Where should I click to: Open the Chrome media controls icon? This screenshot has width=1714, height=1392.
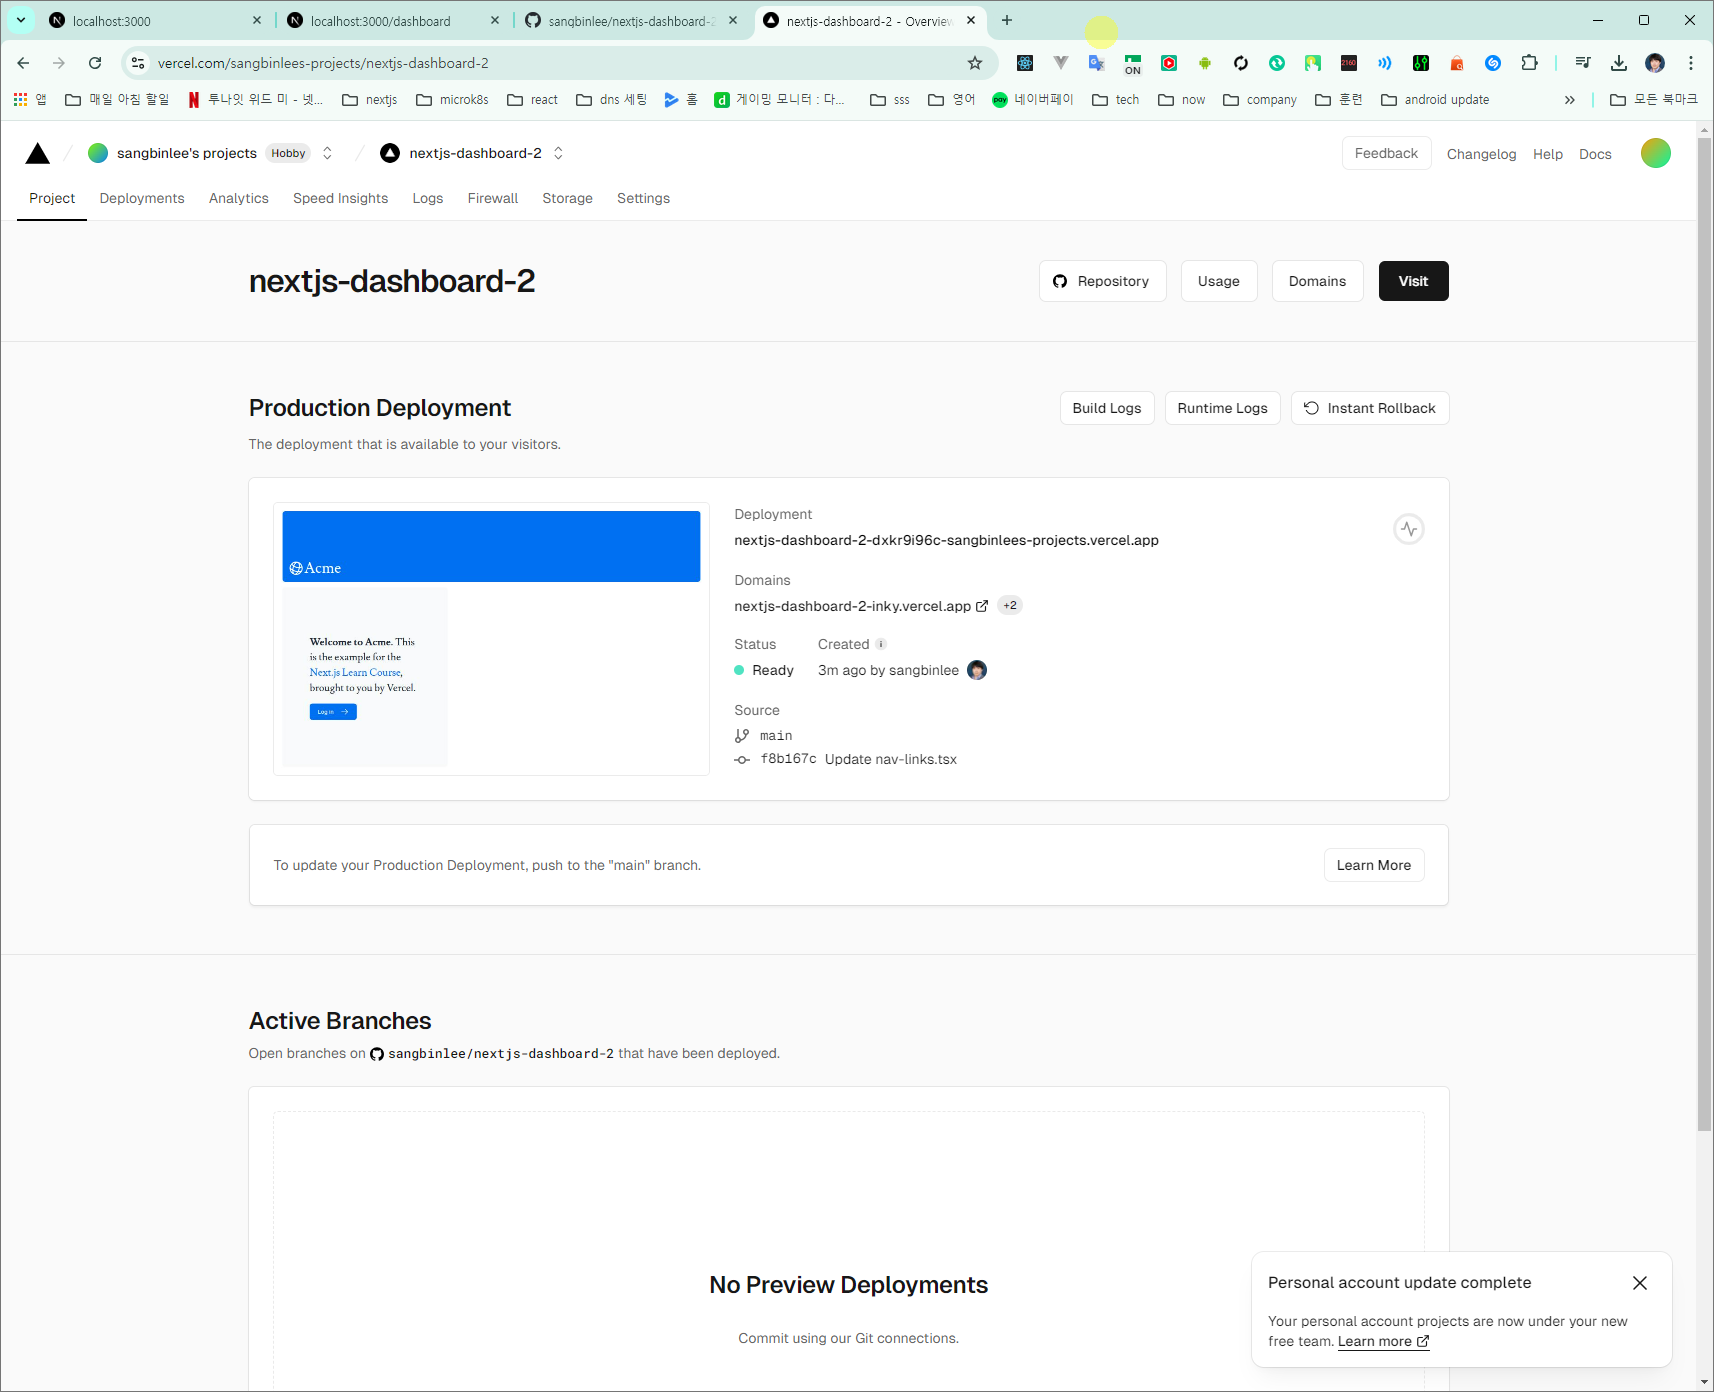1583,63
